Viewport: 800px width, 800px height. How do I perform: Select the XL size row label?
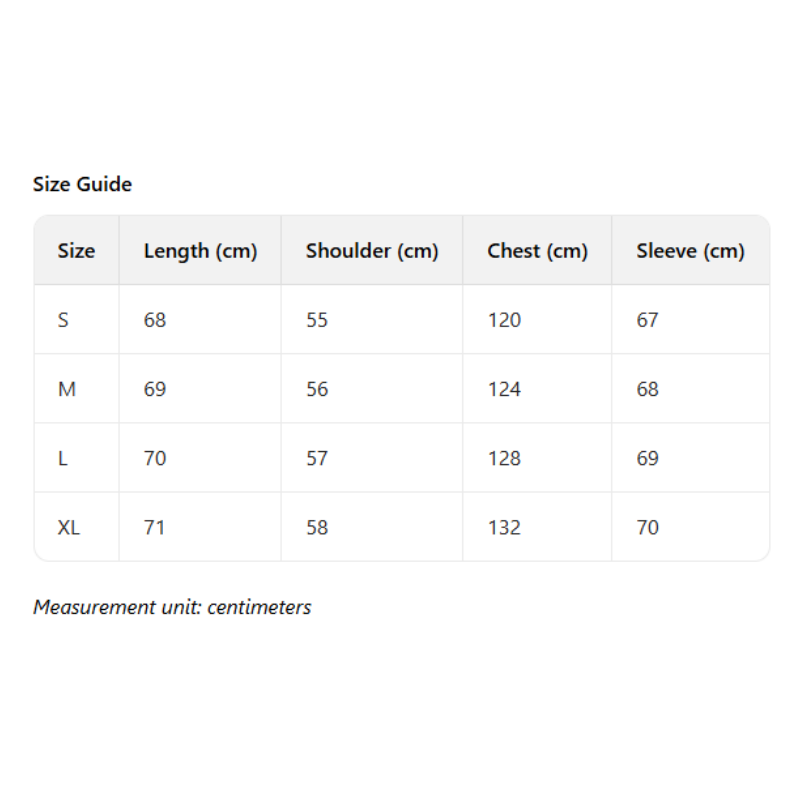[69, 527]
